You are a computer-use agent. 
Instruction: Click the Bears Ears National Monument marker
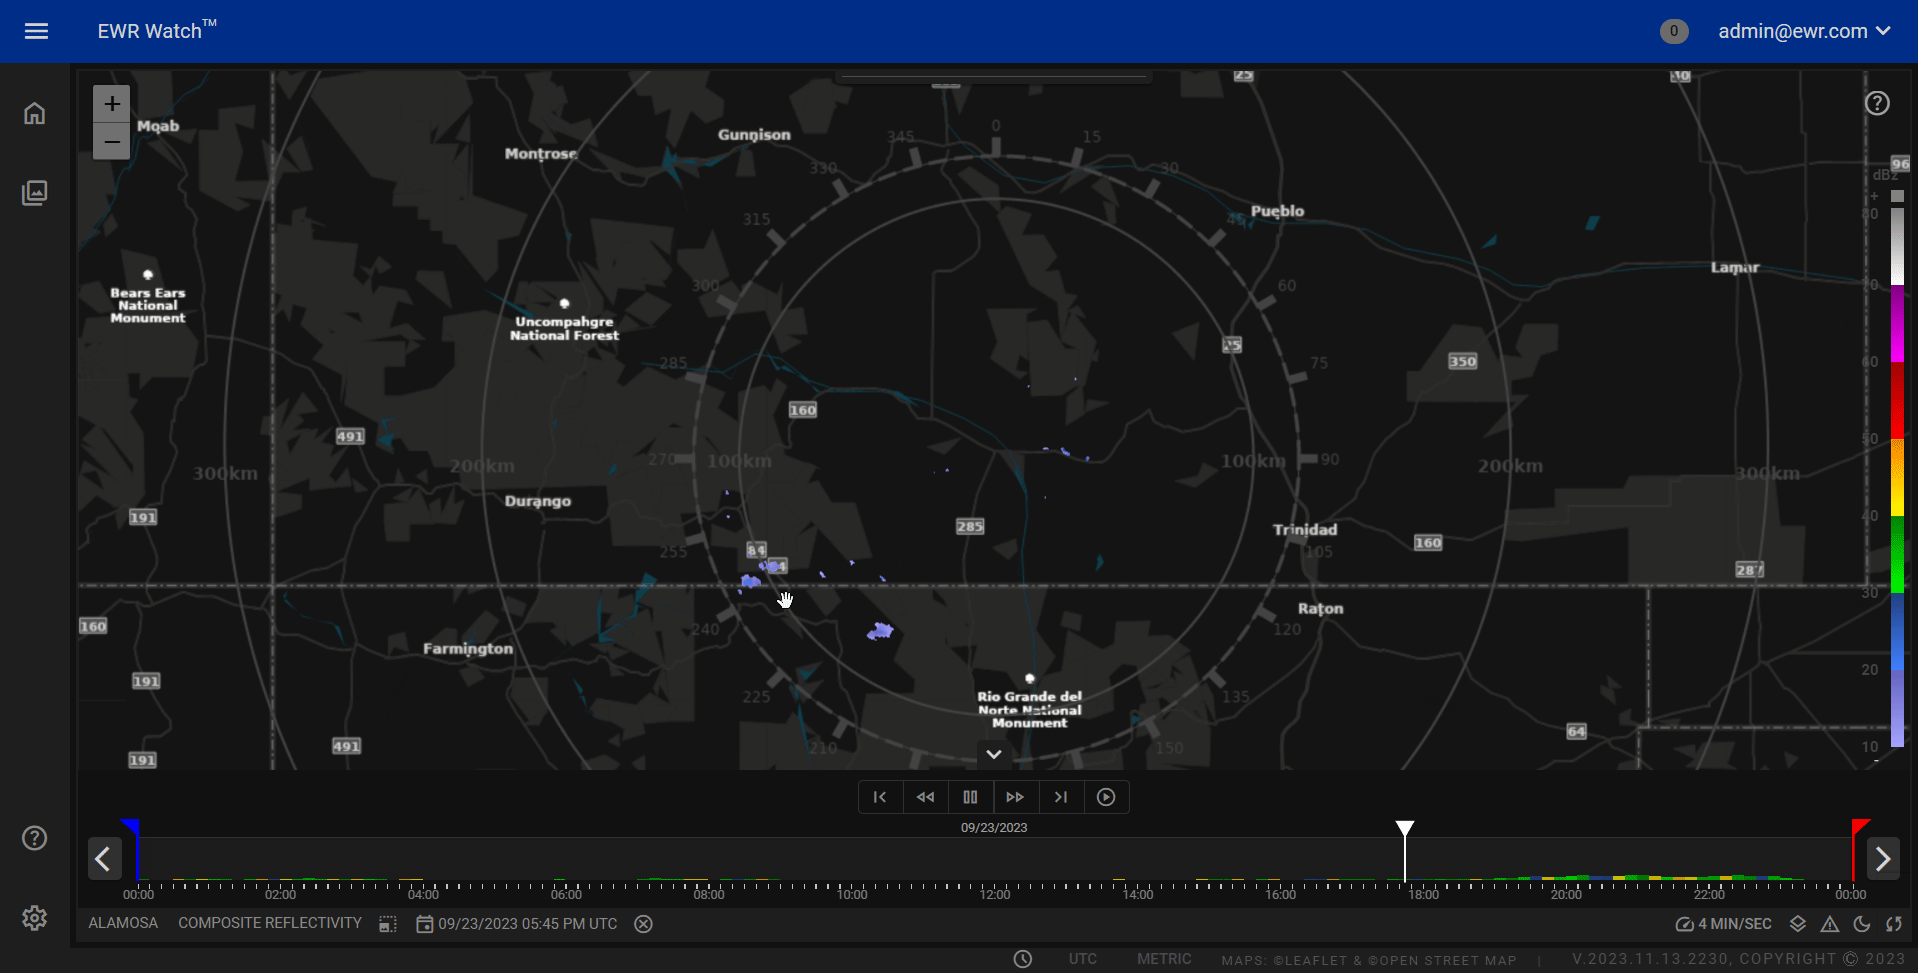click(x=148, y=274)
